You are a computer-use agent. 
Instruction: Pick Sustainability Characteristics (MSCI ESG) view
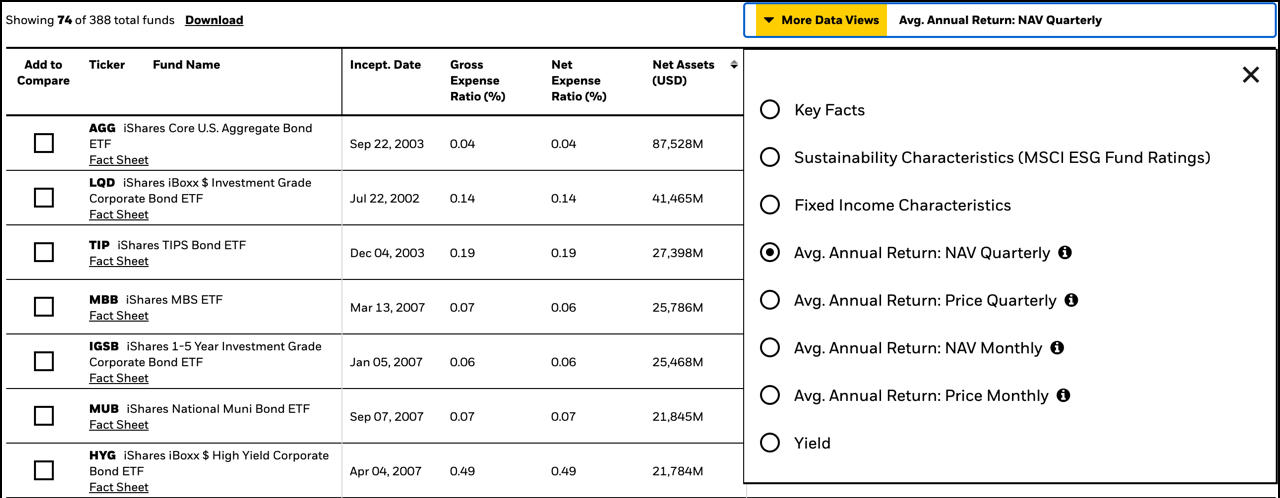tap(770, 157)
